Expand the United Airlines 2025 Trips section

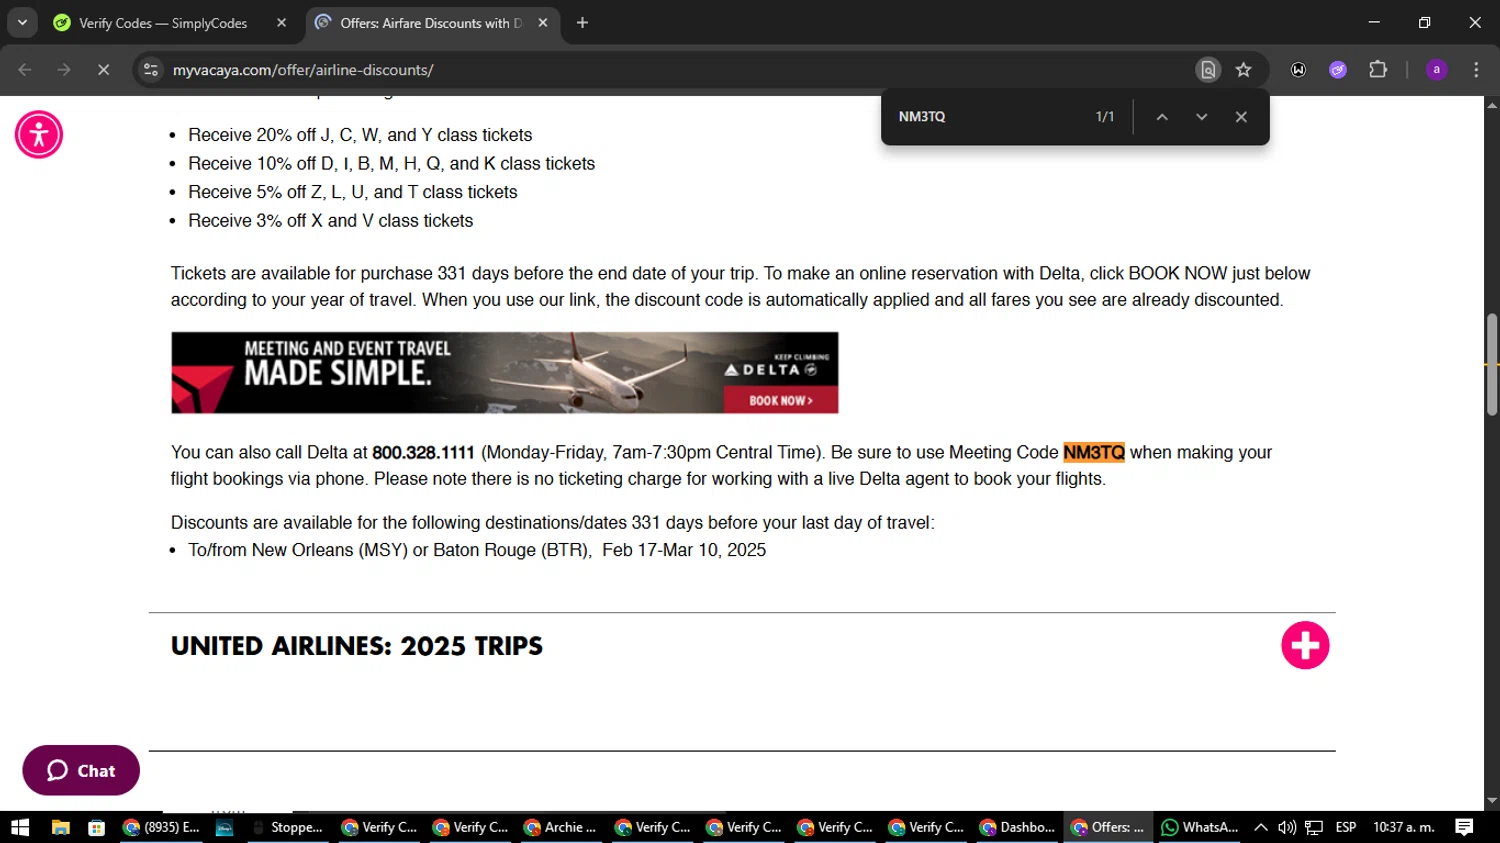(x=1305, y=645)
